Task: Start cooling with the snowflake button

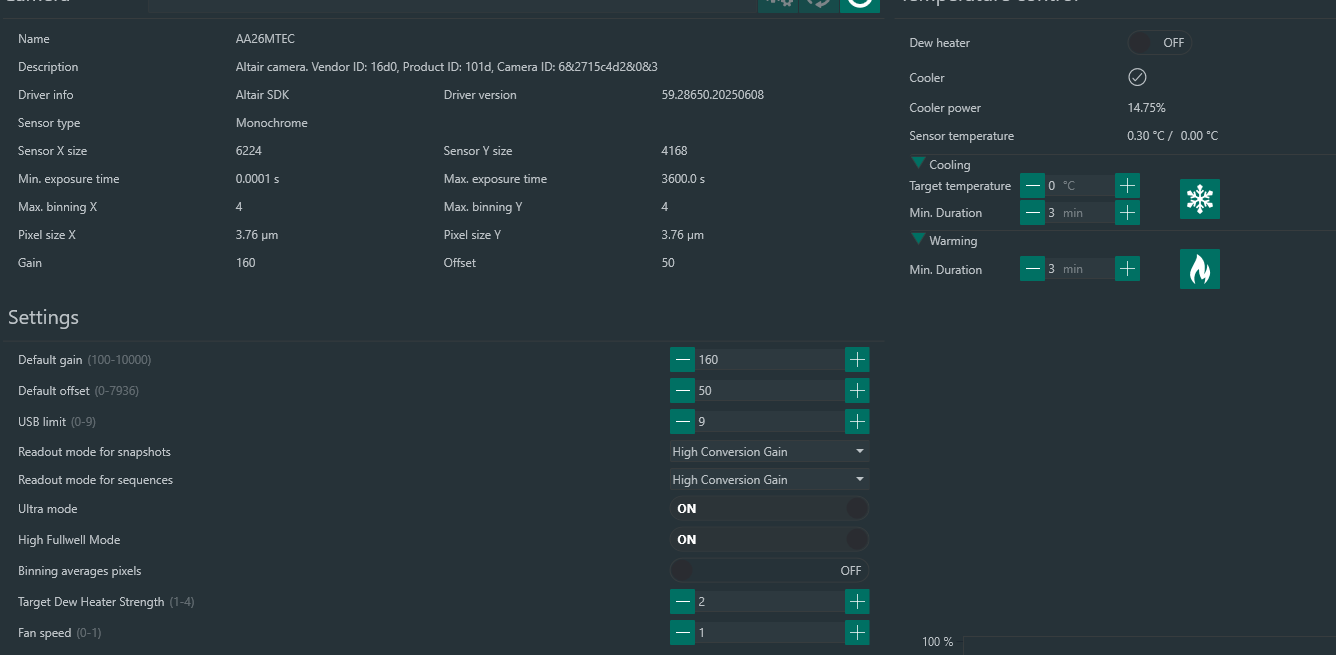Action: coord(1199,199)
